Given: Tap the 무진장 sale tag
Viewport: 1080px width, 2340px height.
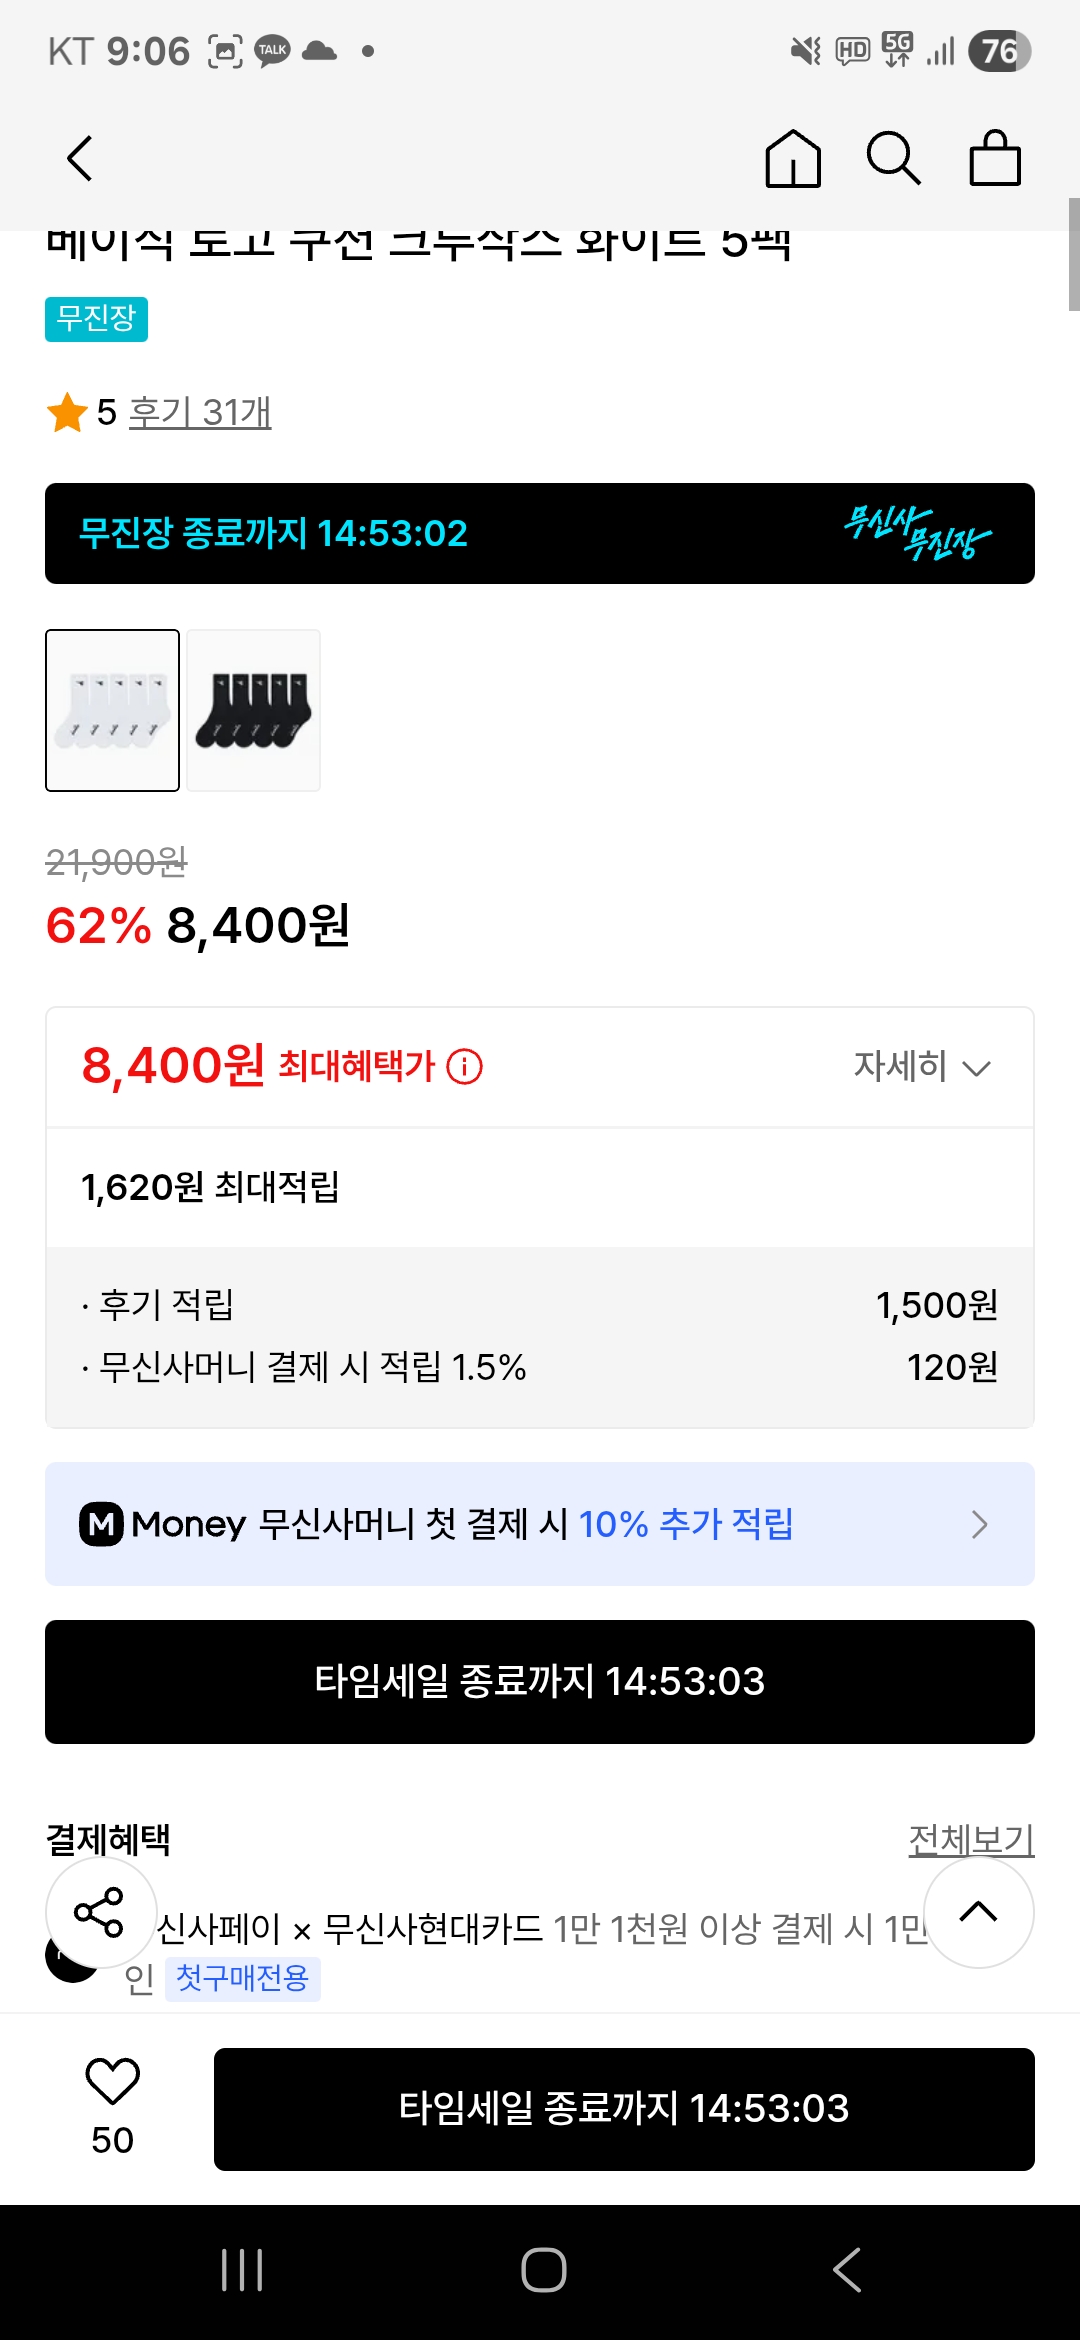Looking at the screenshot, I should click(96, 319).
